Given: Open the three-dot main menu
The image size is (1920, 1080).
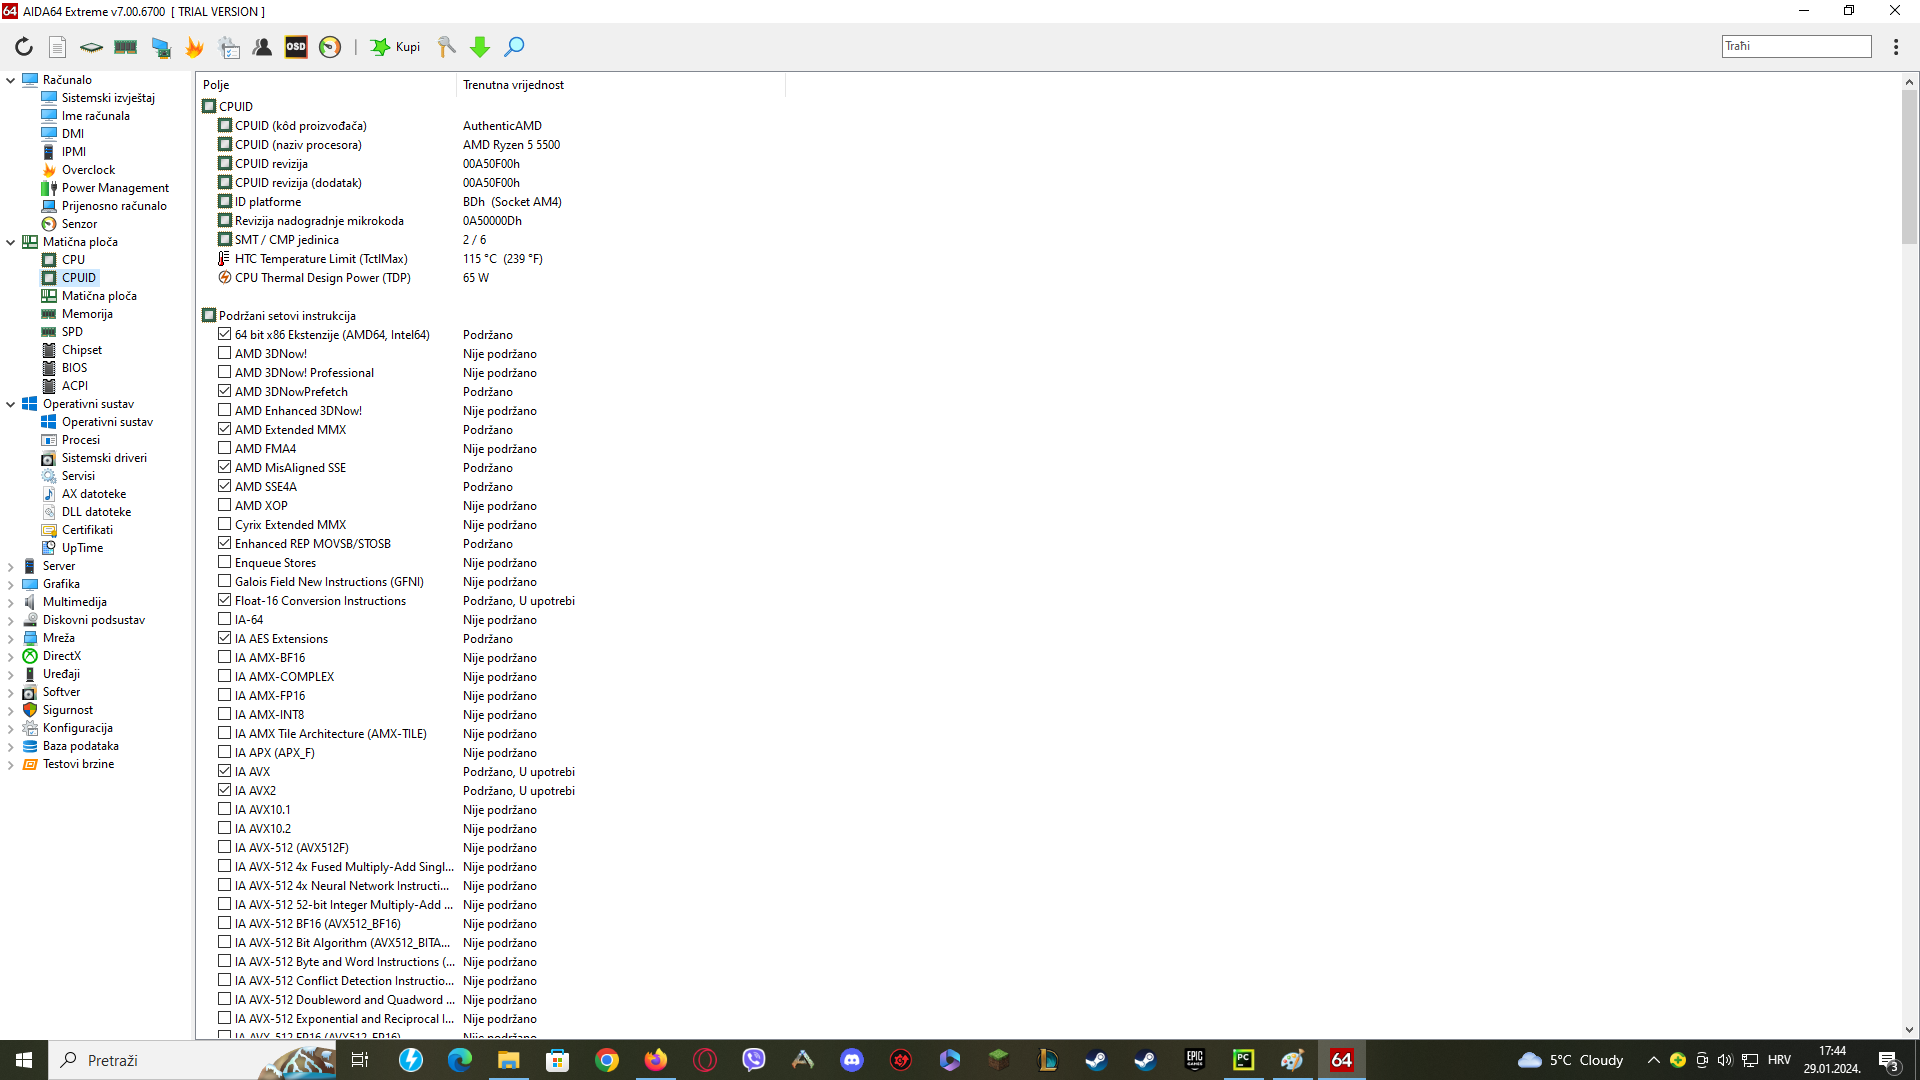Looking at the screenshot, I should pyautogui.click(x=1896, y=47).
